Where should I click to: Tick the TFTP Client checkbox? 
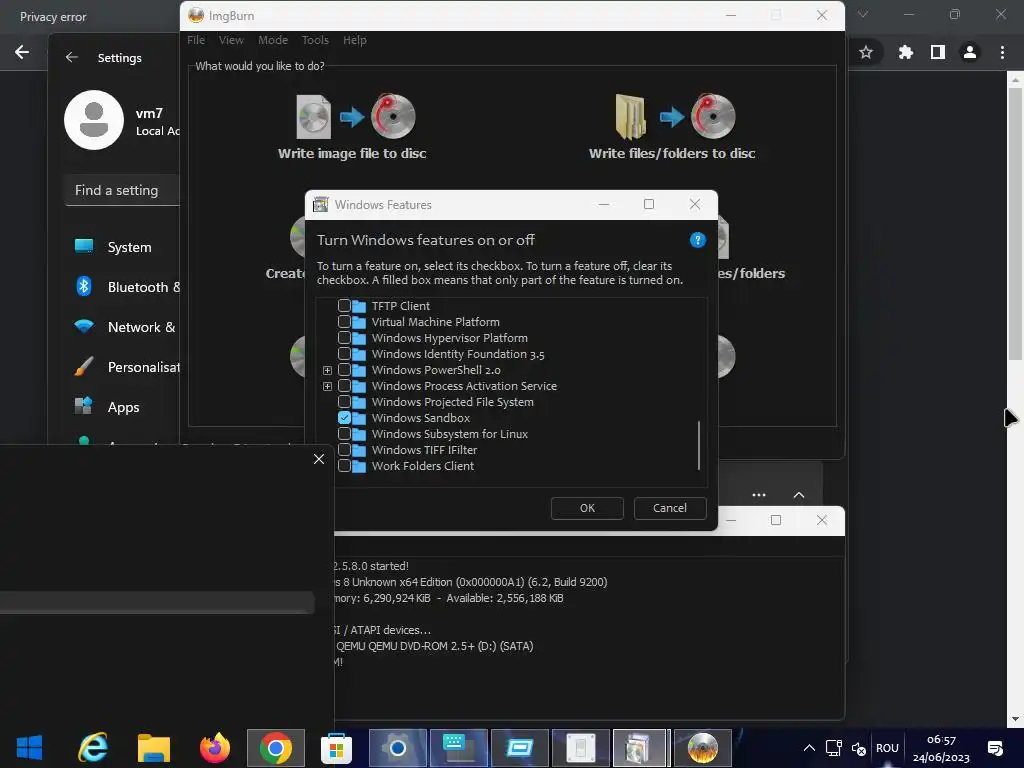click(344, 305)
